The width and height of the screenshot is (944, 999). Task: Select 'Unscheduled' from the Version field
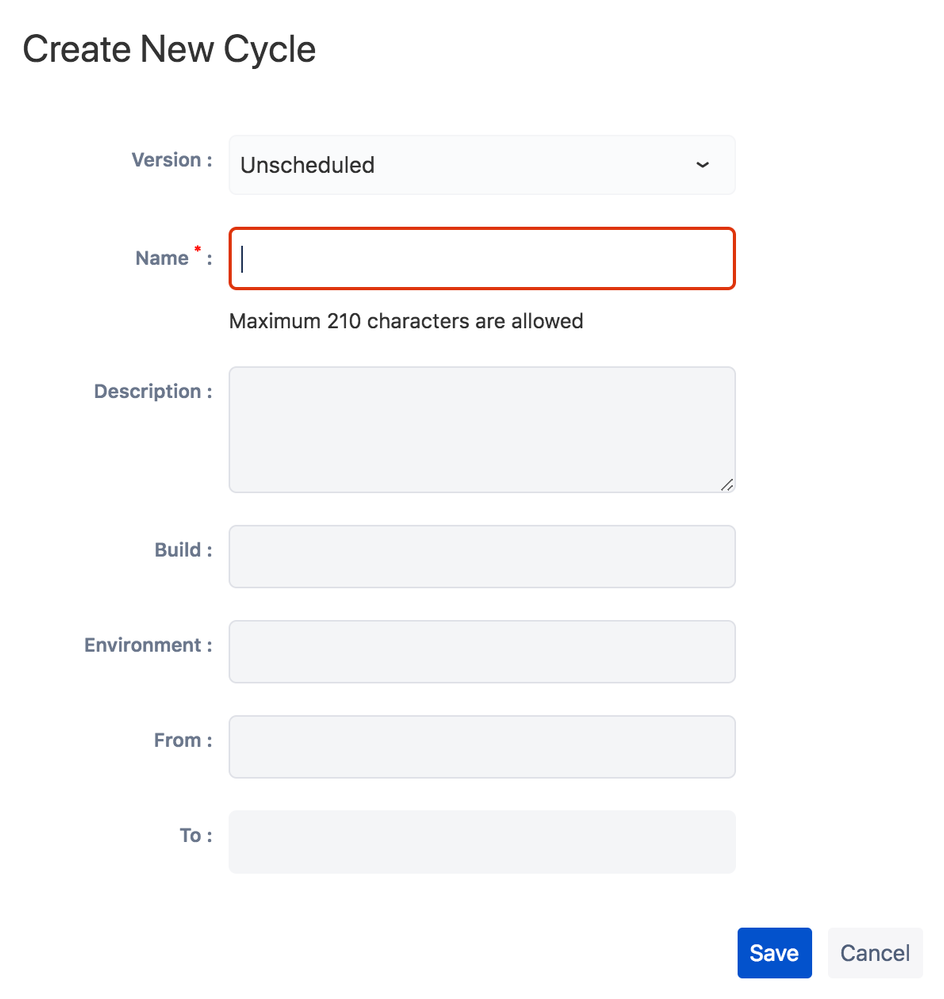click(x=482, y=164)
